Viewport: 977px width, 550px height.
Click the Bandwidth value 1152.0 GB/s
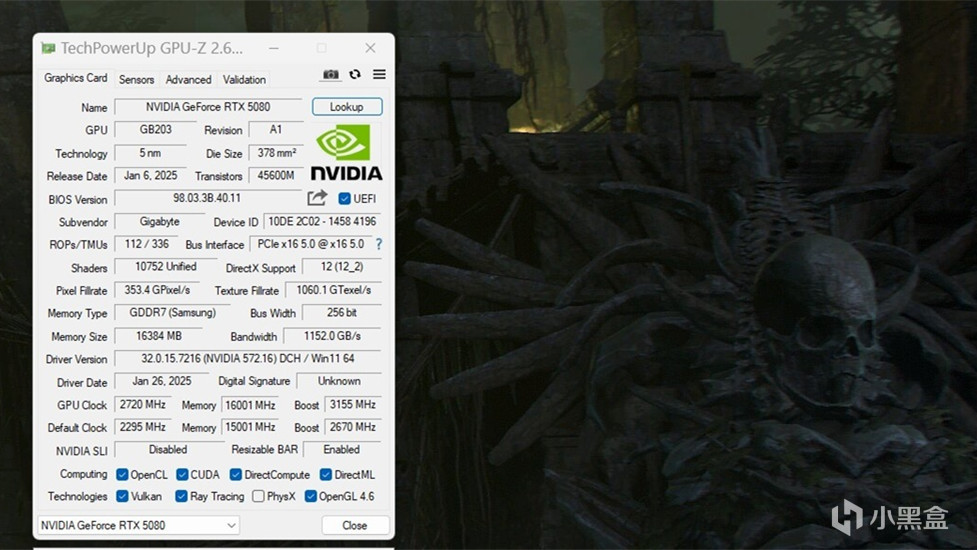(x=332, y=336)
